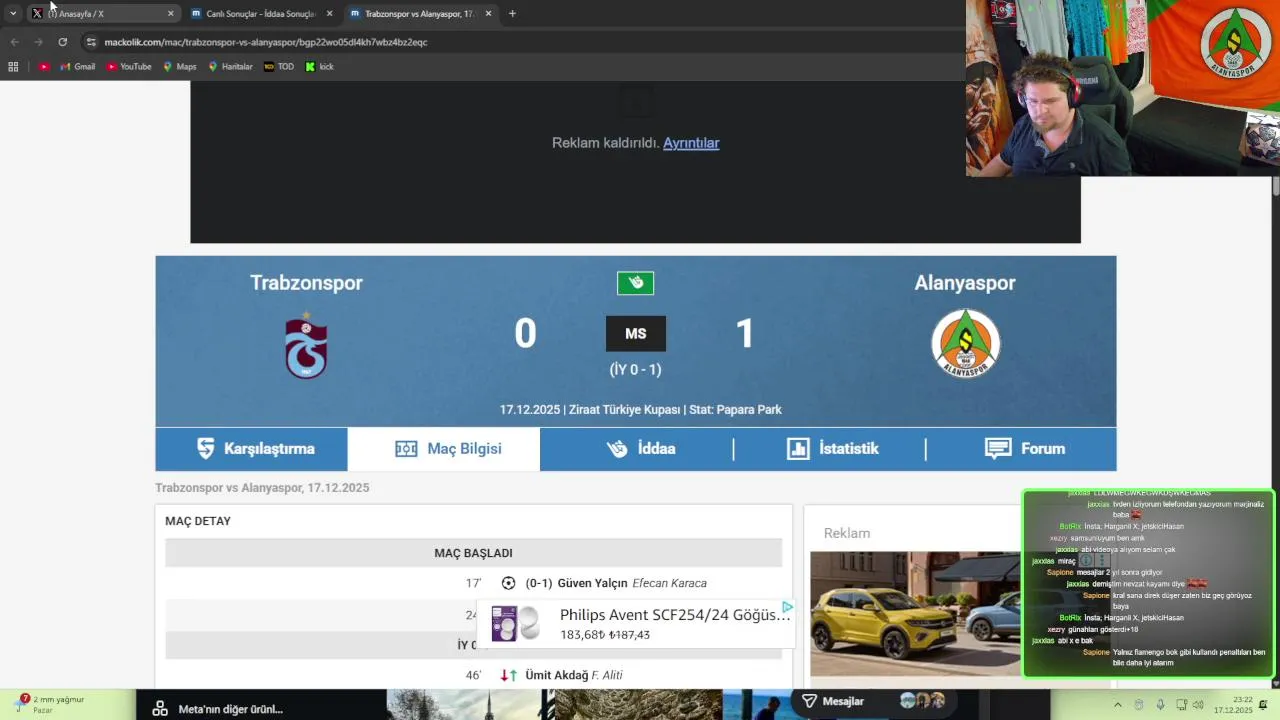Click the Forum chat icon
Viewport: 1280px width, 720px height.
click(998, 449)
